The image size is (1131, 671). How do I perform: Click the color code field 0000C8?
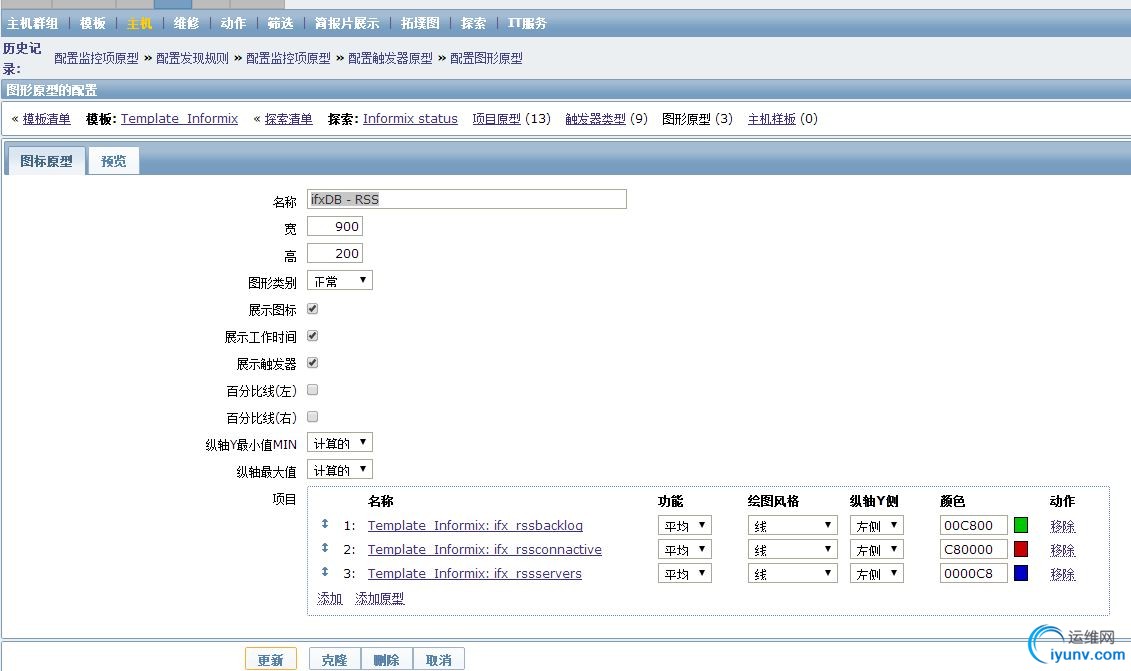click(974, 574)
